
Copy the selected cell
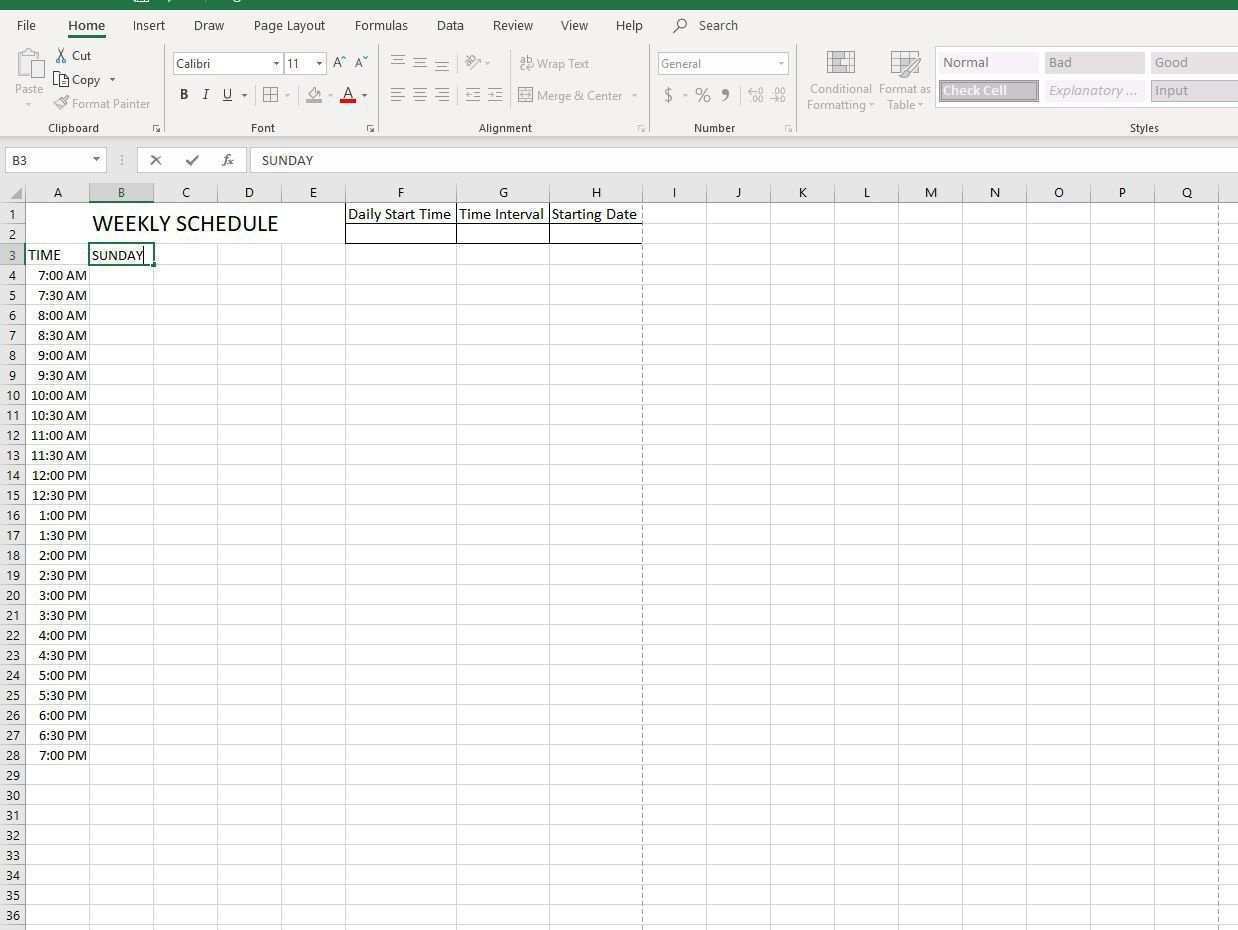point(77,80)
